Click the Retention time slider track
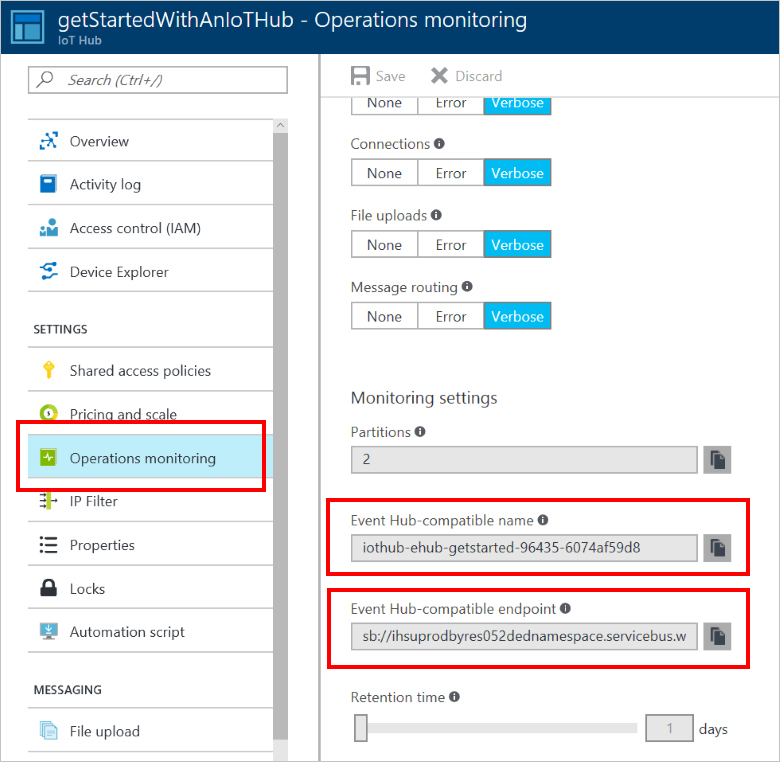The width and height of the screenshot is (780, 762). click(x=502, y=728)
